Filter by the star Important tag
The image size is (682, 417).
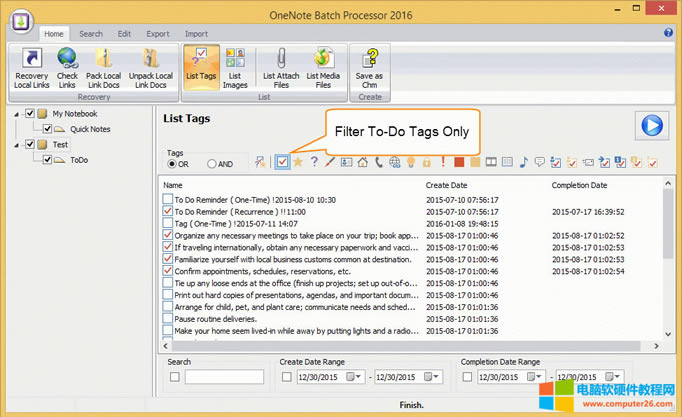click(x=298, y=162)
